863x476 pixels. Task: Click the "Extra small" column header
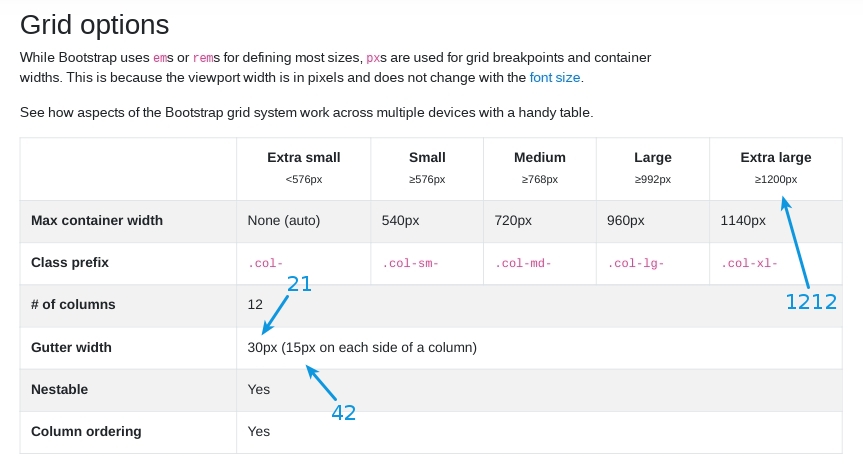coord(303,157)
